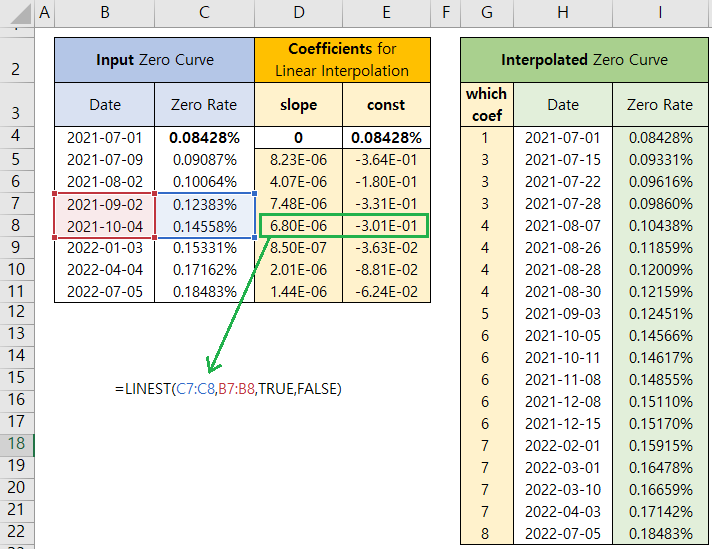Click the 'slope' column heading cell
The image size is (712, 549).
coord(298,104)
